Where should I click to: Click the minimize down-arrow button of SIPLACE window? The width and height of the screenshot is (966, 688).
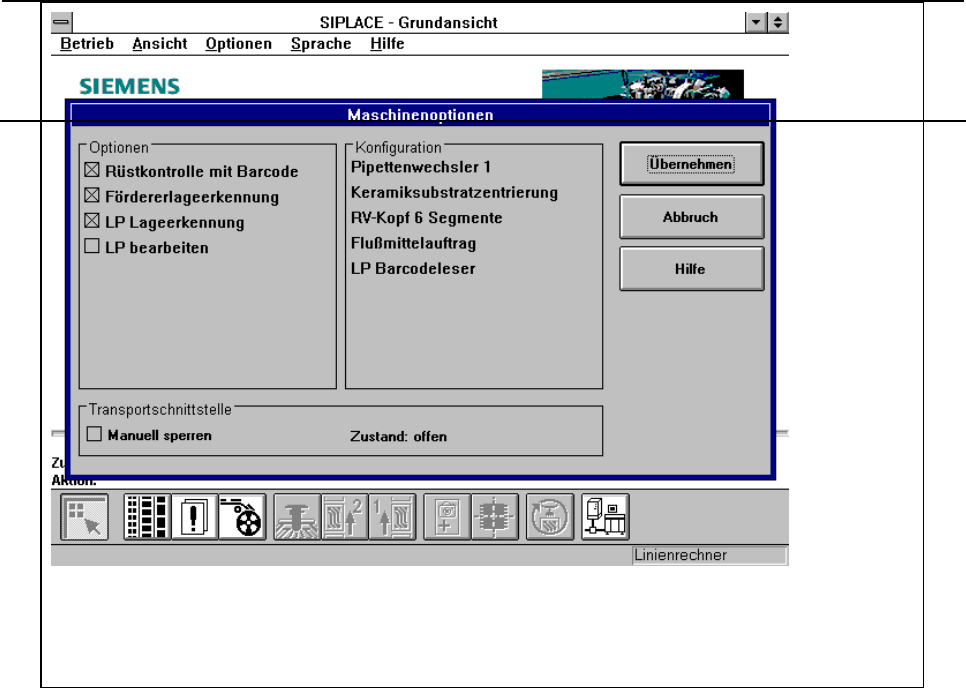pos(755,23)
